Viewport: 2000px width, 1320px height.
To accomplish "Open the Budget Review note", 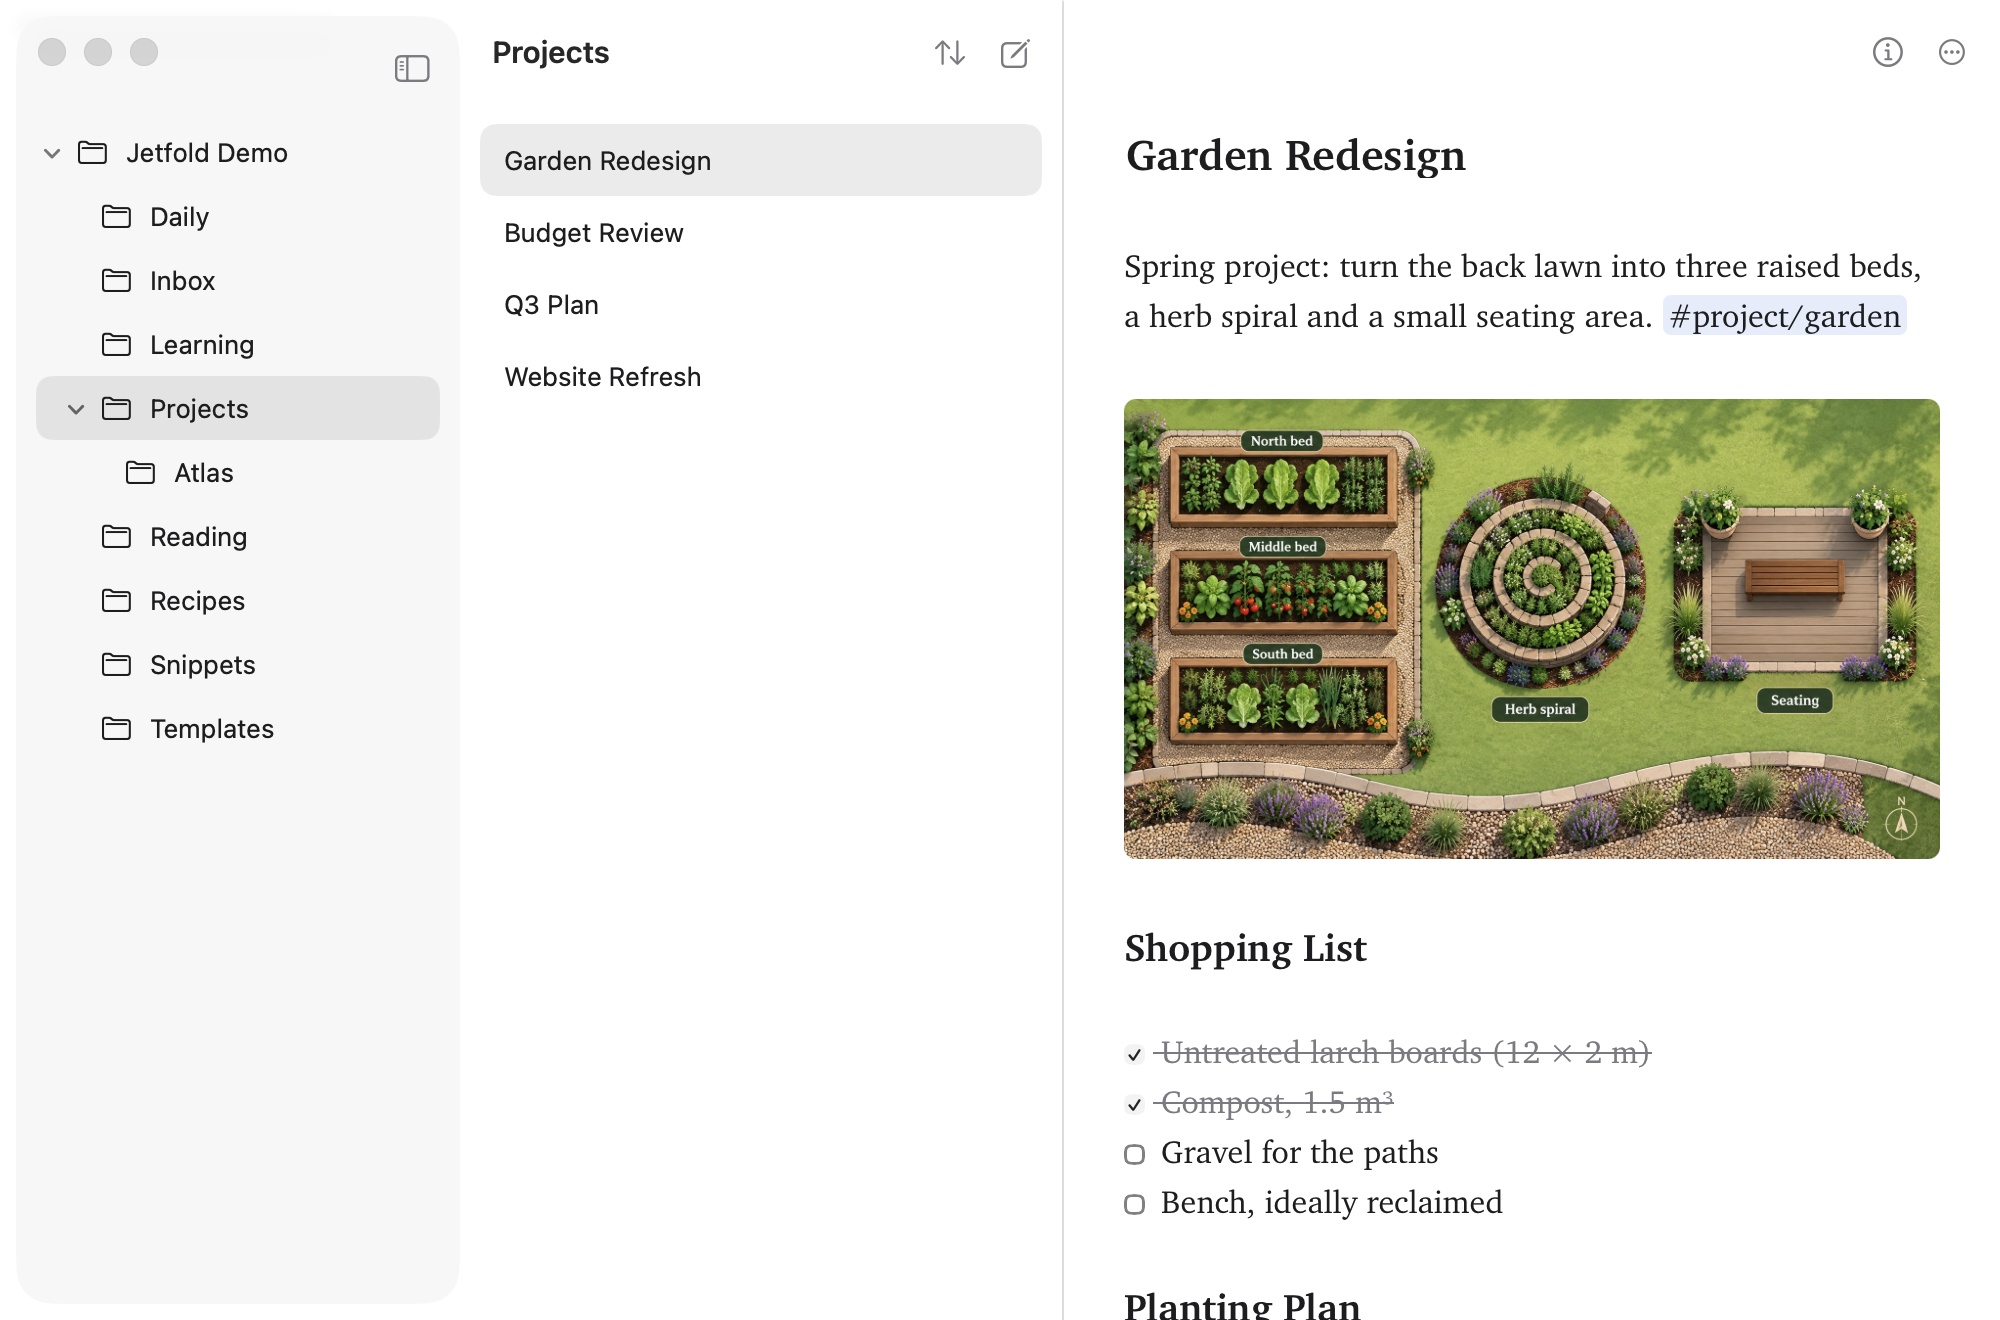I will pos(761,232).
